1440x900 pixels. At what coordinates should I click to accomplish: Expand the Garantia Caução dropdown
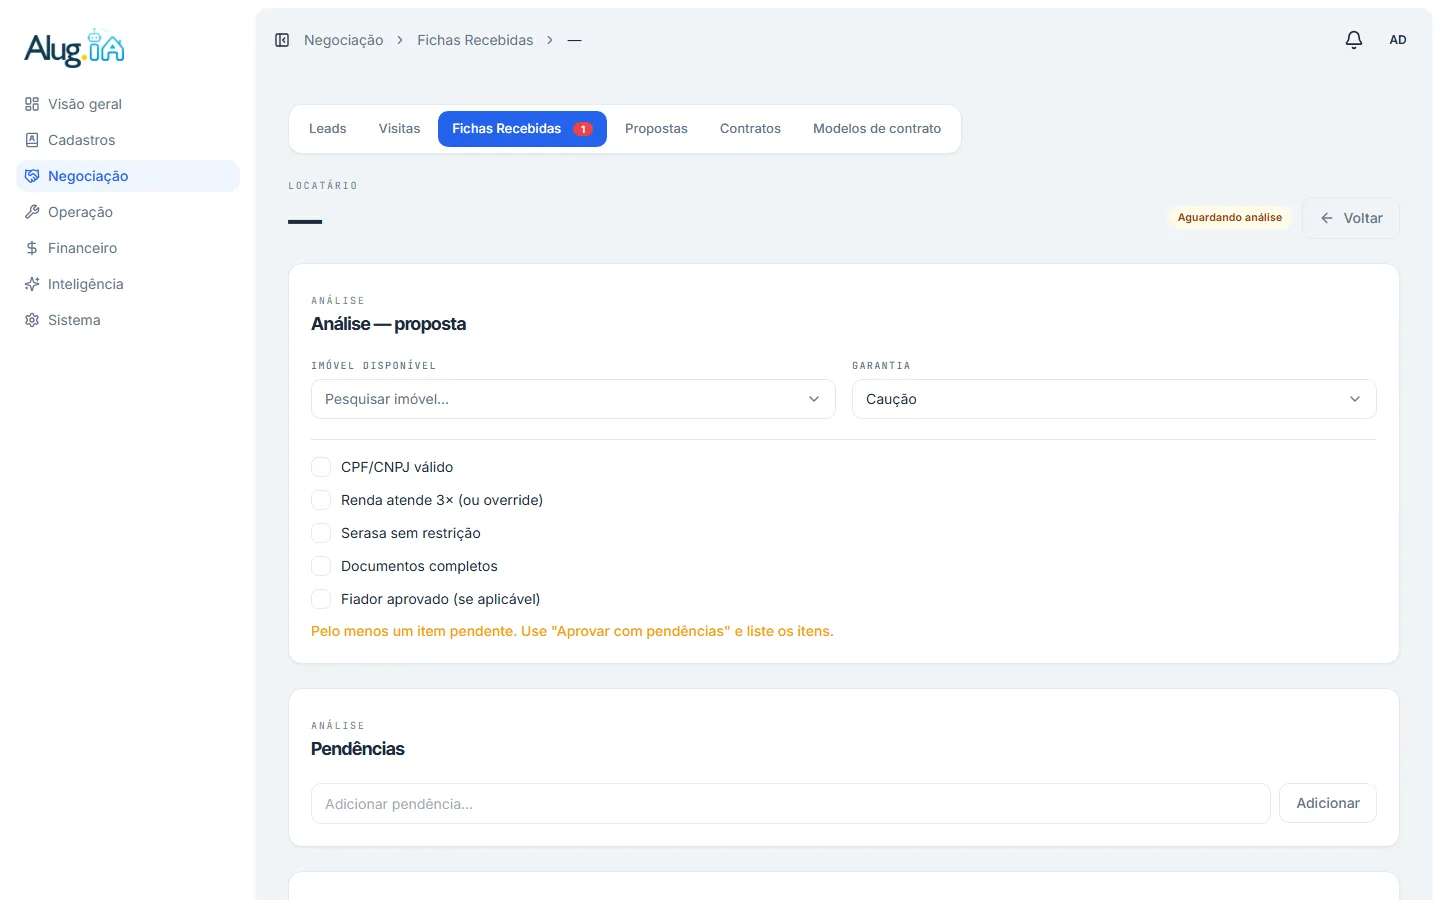tap(1114, 399)
